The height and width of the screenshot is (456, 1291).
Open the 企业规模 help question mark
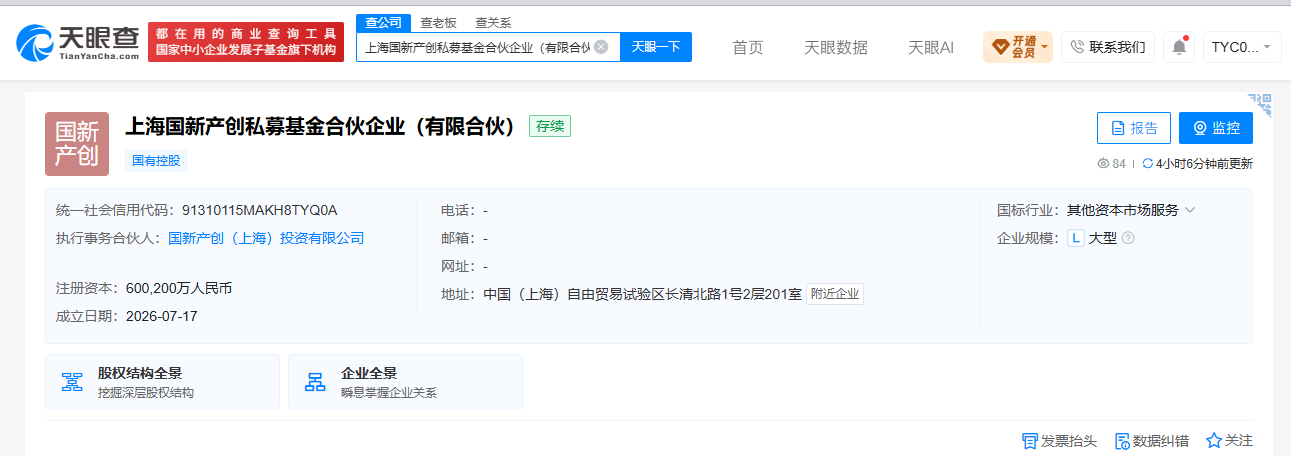pos(1128,238)
